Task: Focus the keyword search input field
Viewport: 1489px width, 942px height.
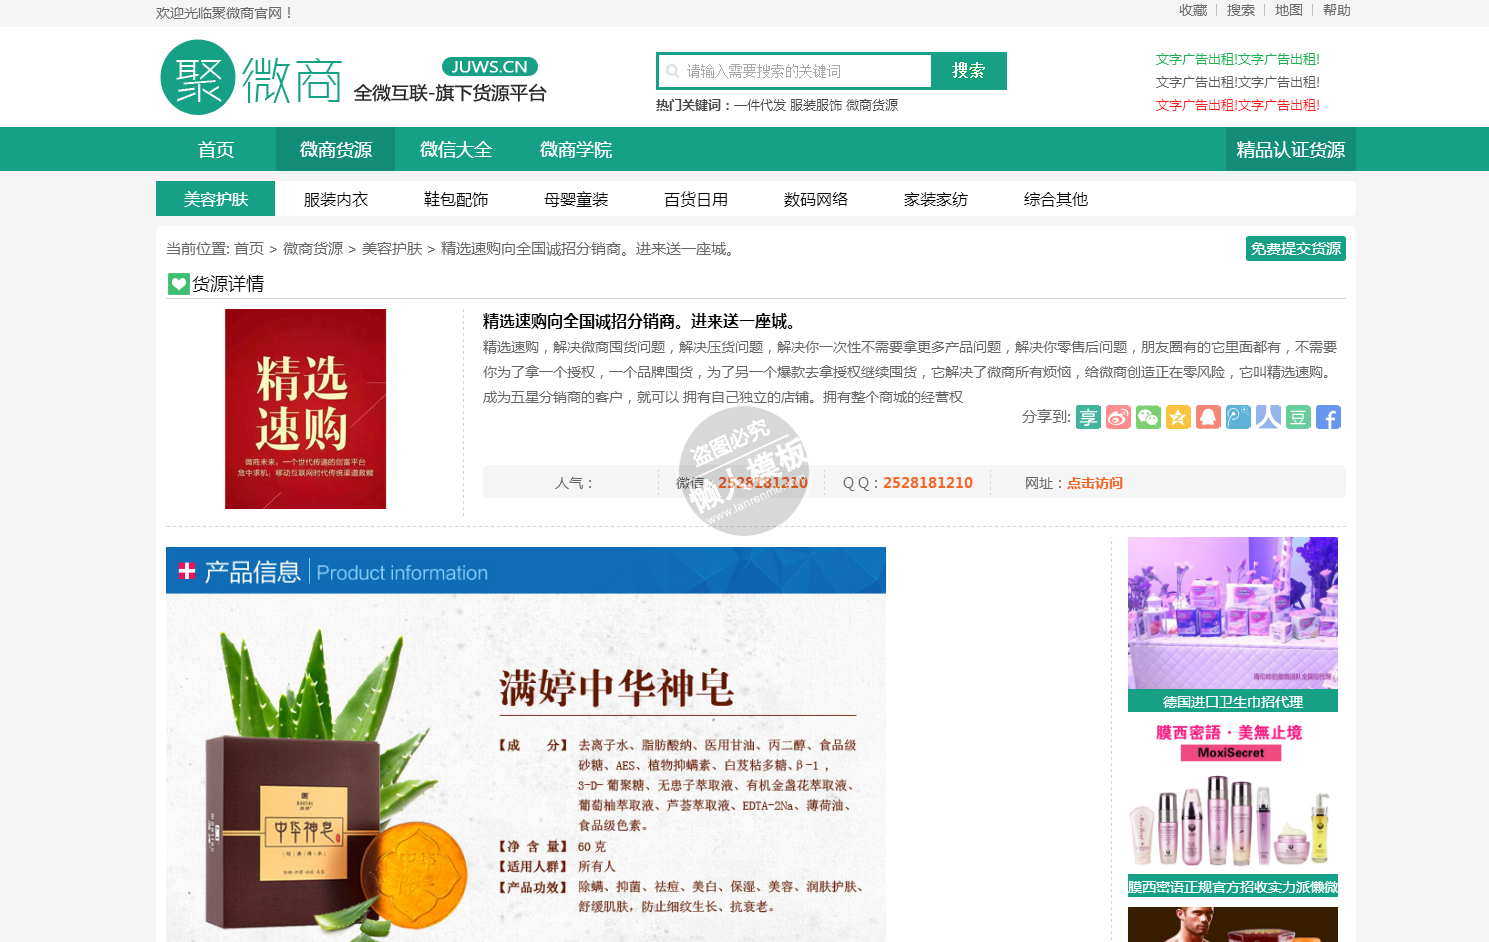Action: 795,71
